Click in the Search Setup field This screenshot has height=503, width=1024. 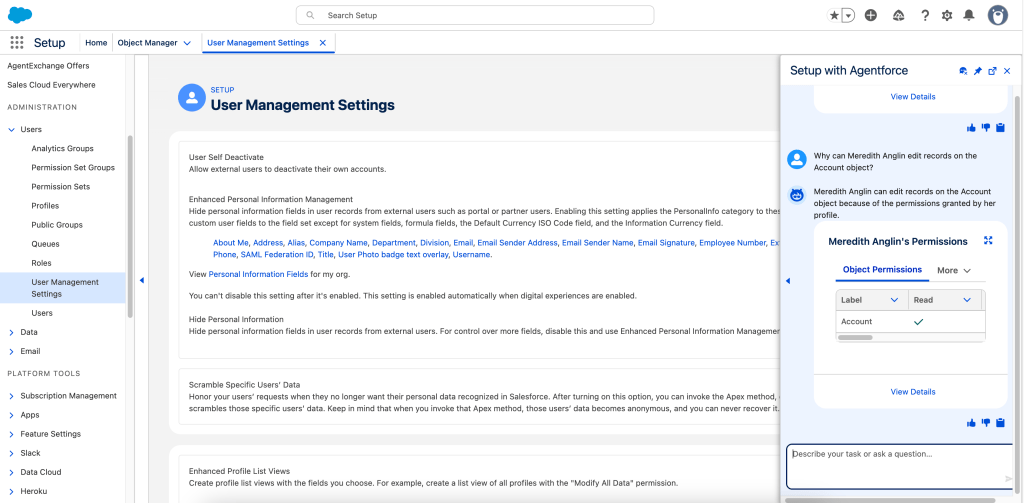(475, 15)
